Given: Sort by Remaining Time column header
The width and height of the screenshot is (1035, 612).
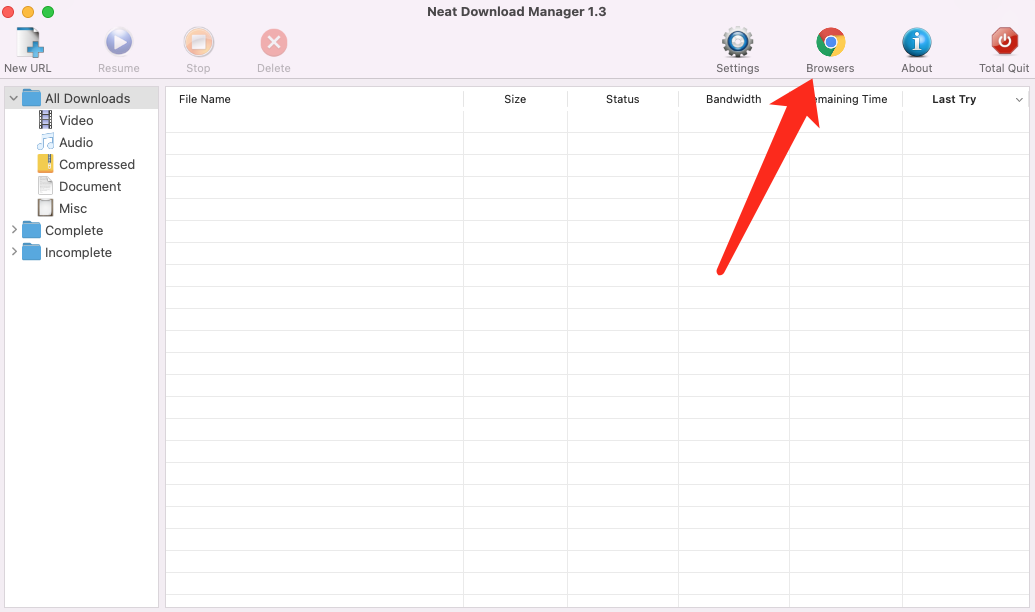Looking at the screenshot, I should [x=846, y=99].
